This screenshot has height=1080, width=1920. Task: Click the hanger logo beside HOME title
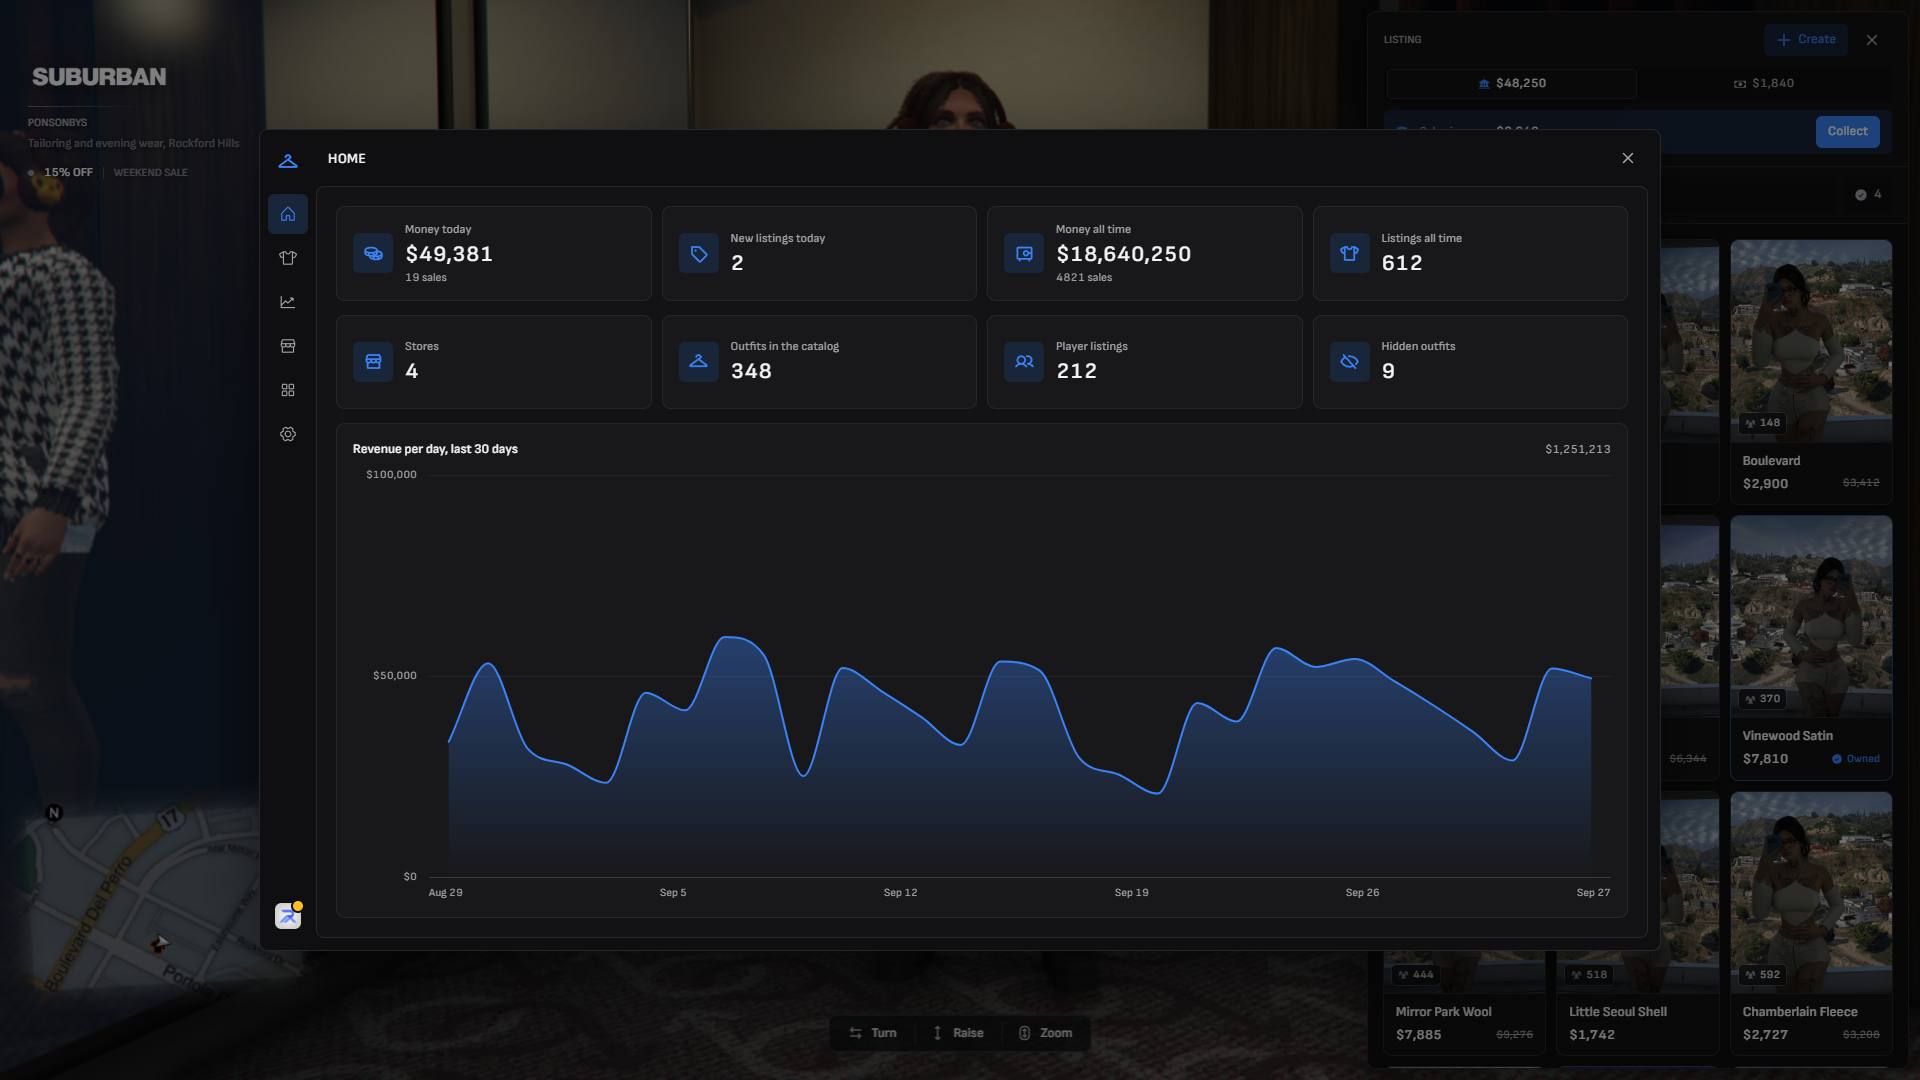(x=288, y=160)
